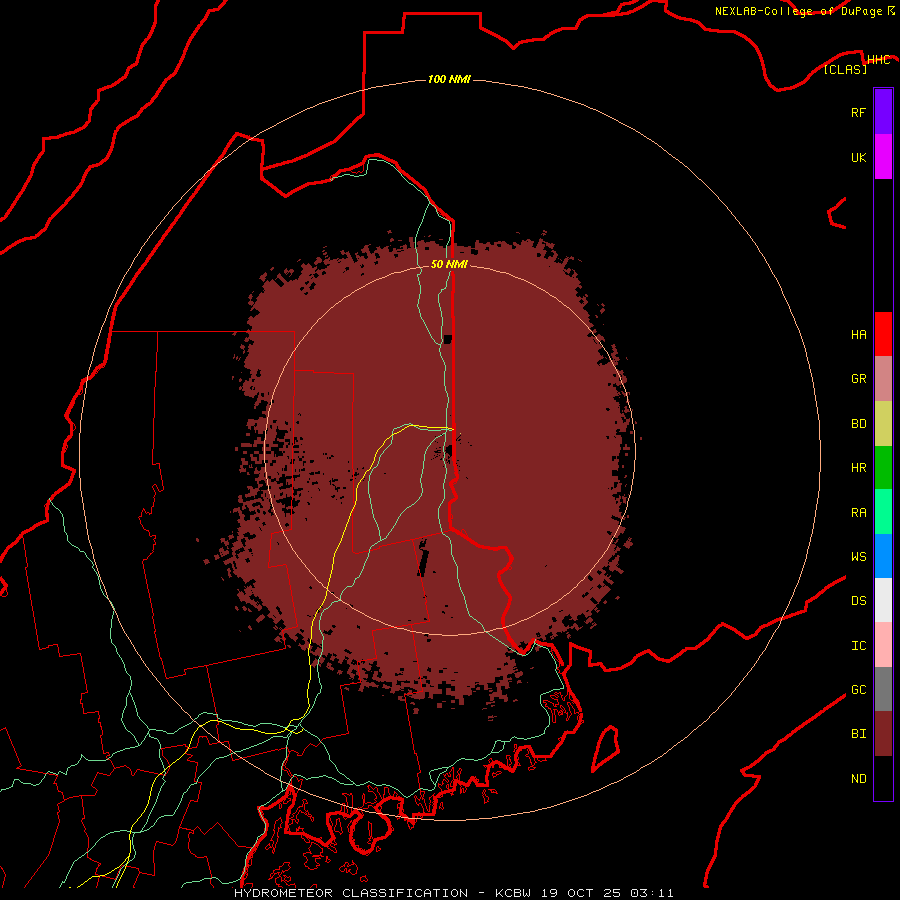Click the UK legend label

tap(858, 158)
